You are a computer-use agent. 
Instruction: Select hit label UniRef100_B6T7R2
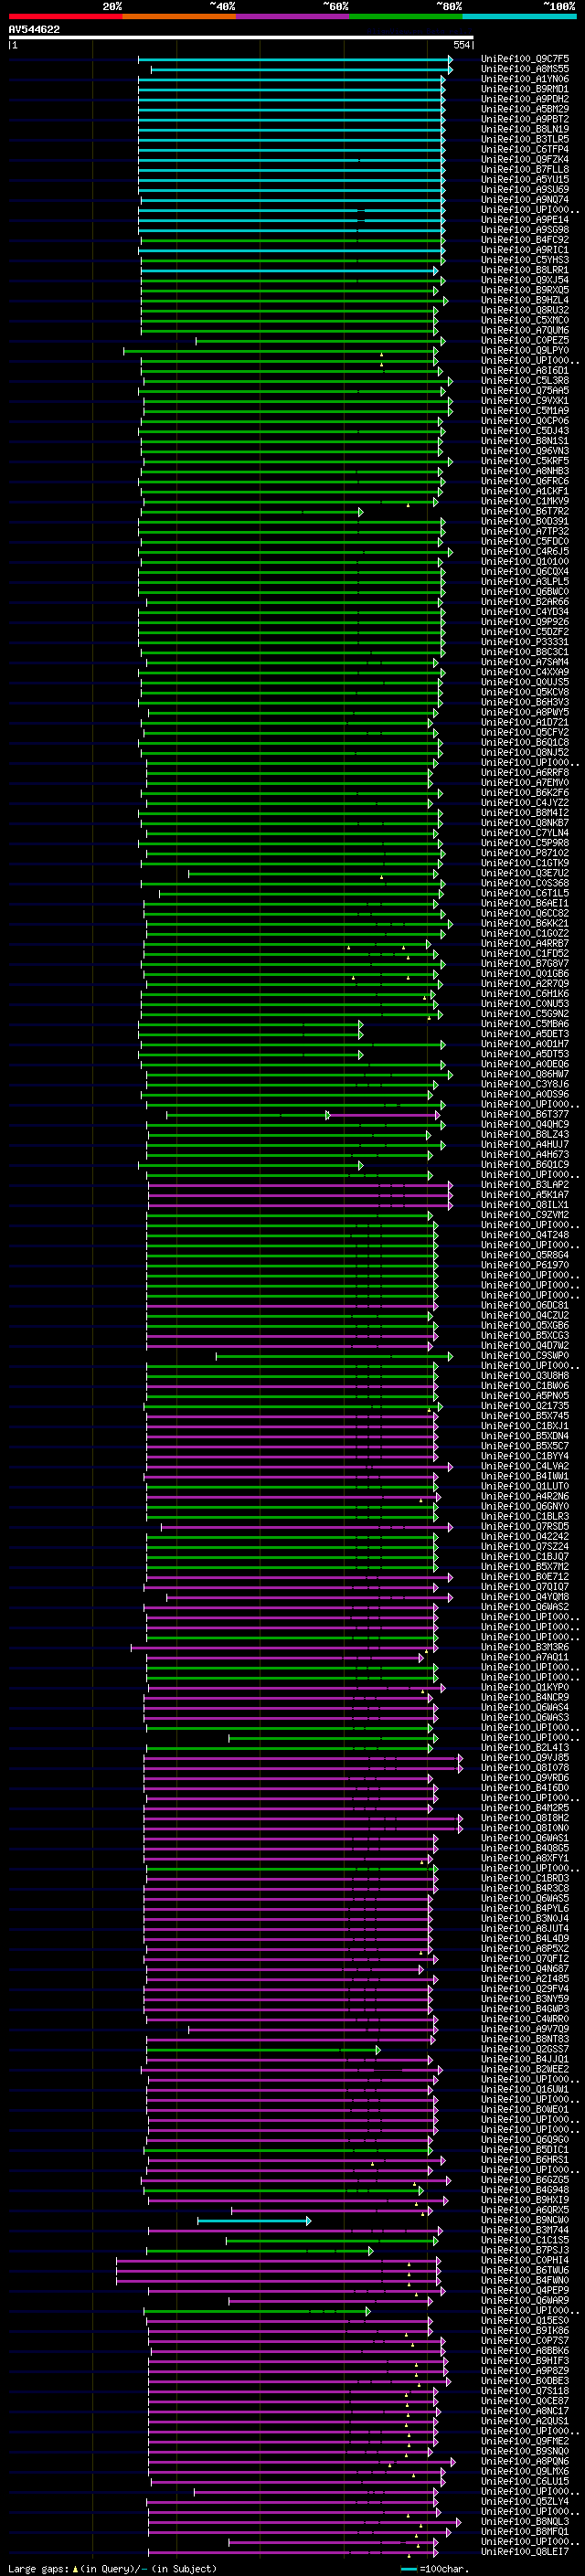525,511
